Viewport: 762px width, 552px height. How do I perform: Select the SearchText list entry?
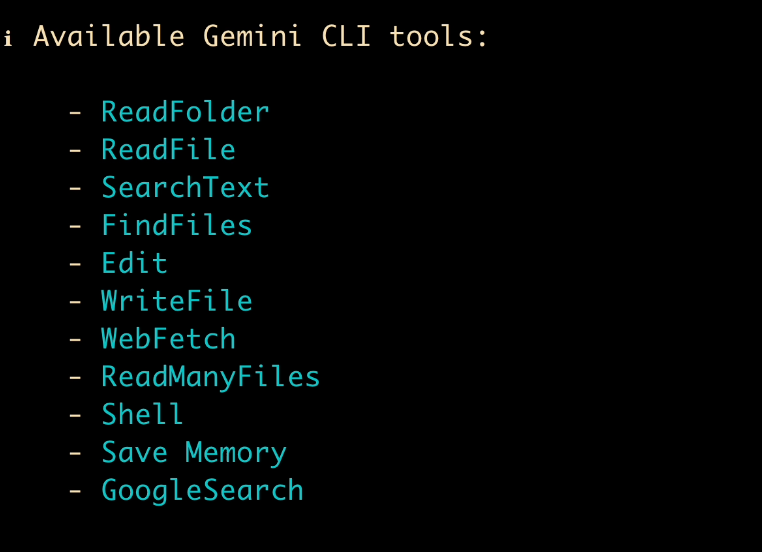(185, 188)
